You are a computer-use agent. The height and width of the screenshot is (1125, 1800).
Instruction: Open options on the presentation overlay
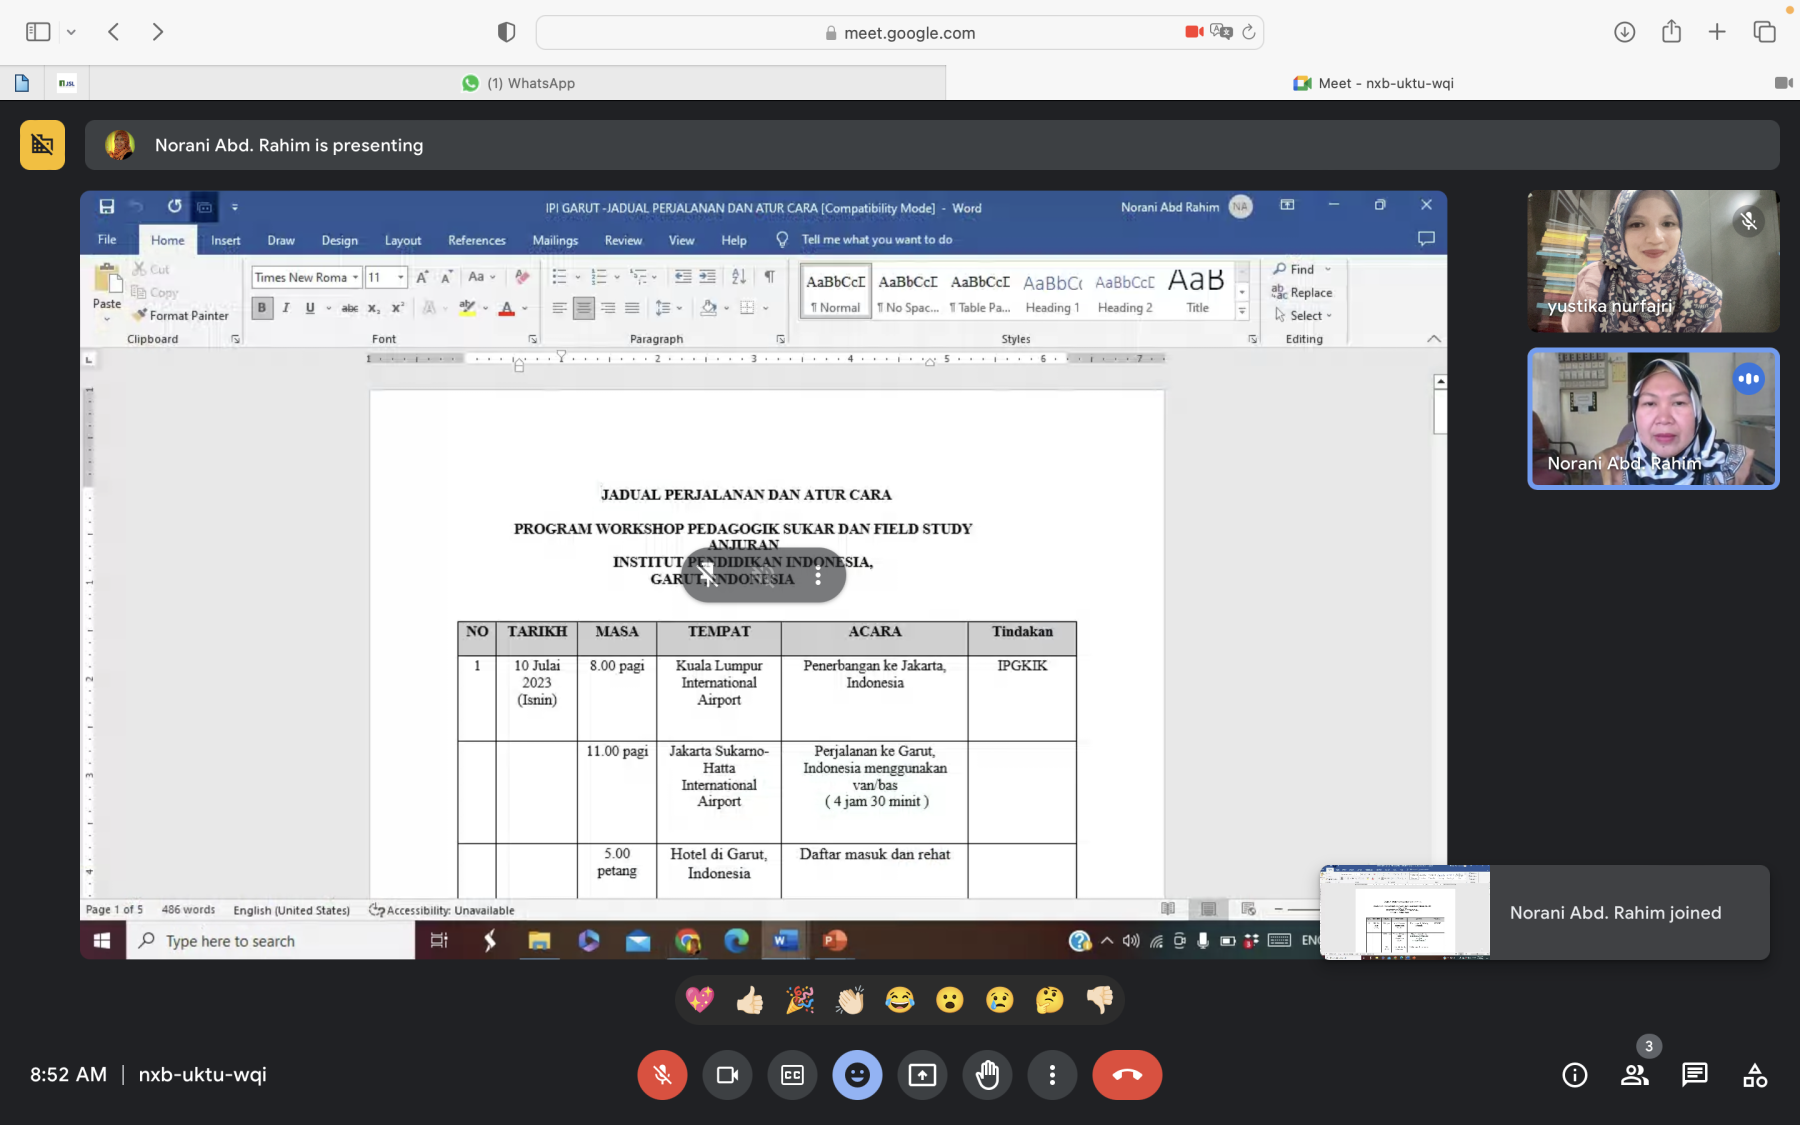(818, 576)
